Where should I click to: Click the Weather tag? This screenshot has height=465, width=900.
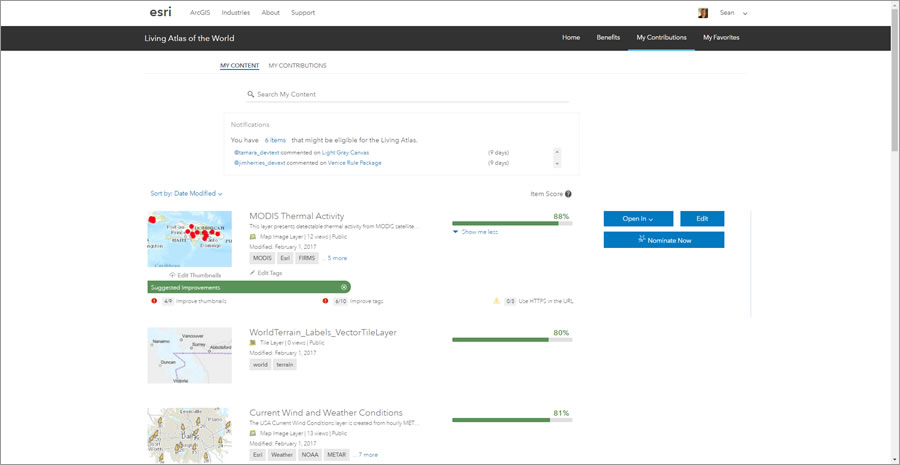[x=282, y=455]
